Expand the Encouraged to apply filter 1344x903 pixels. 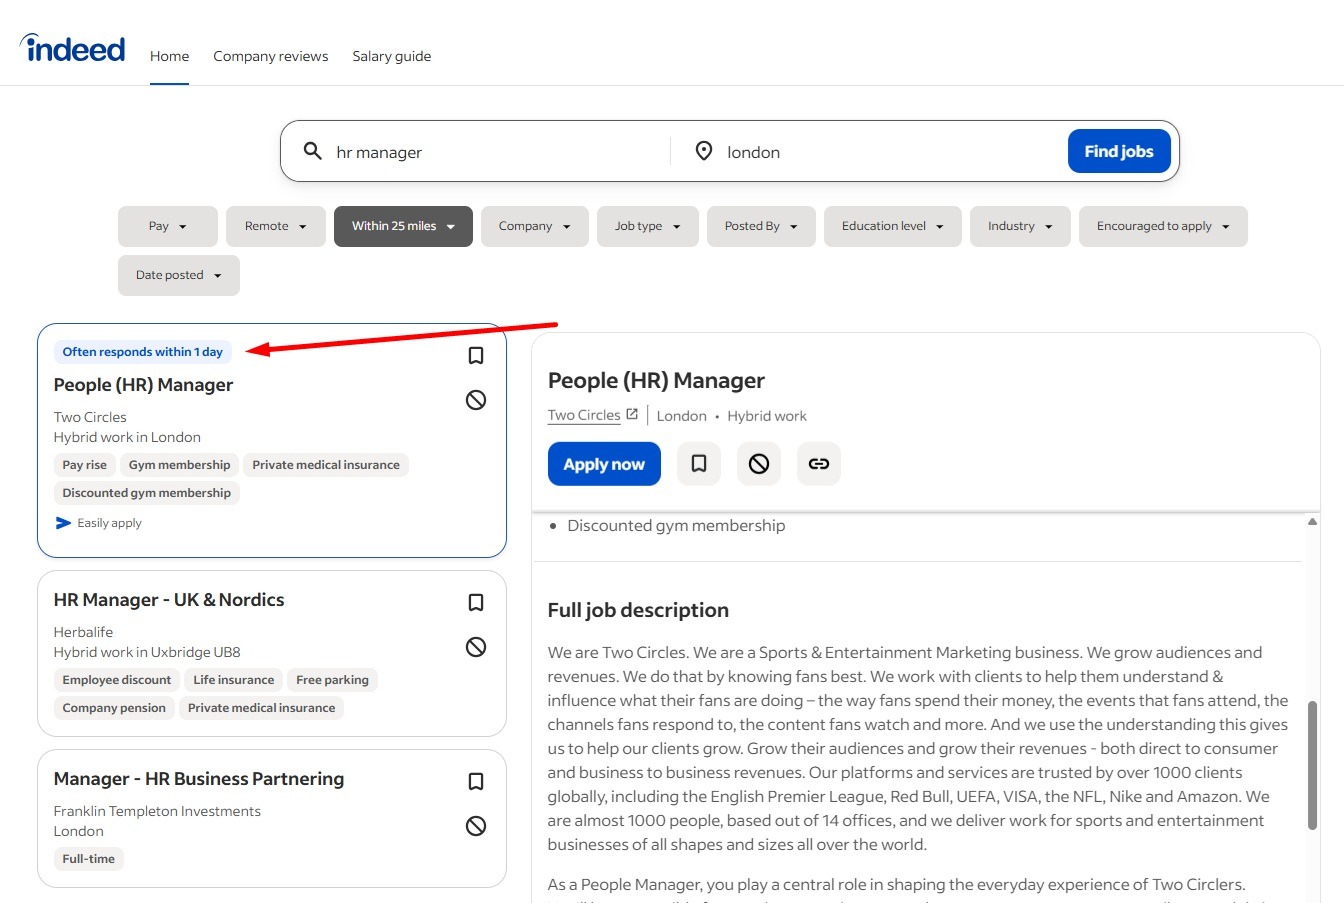tap(1163, 226)
